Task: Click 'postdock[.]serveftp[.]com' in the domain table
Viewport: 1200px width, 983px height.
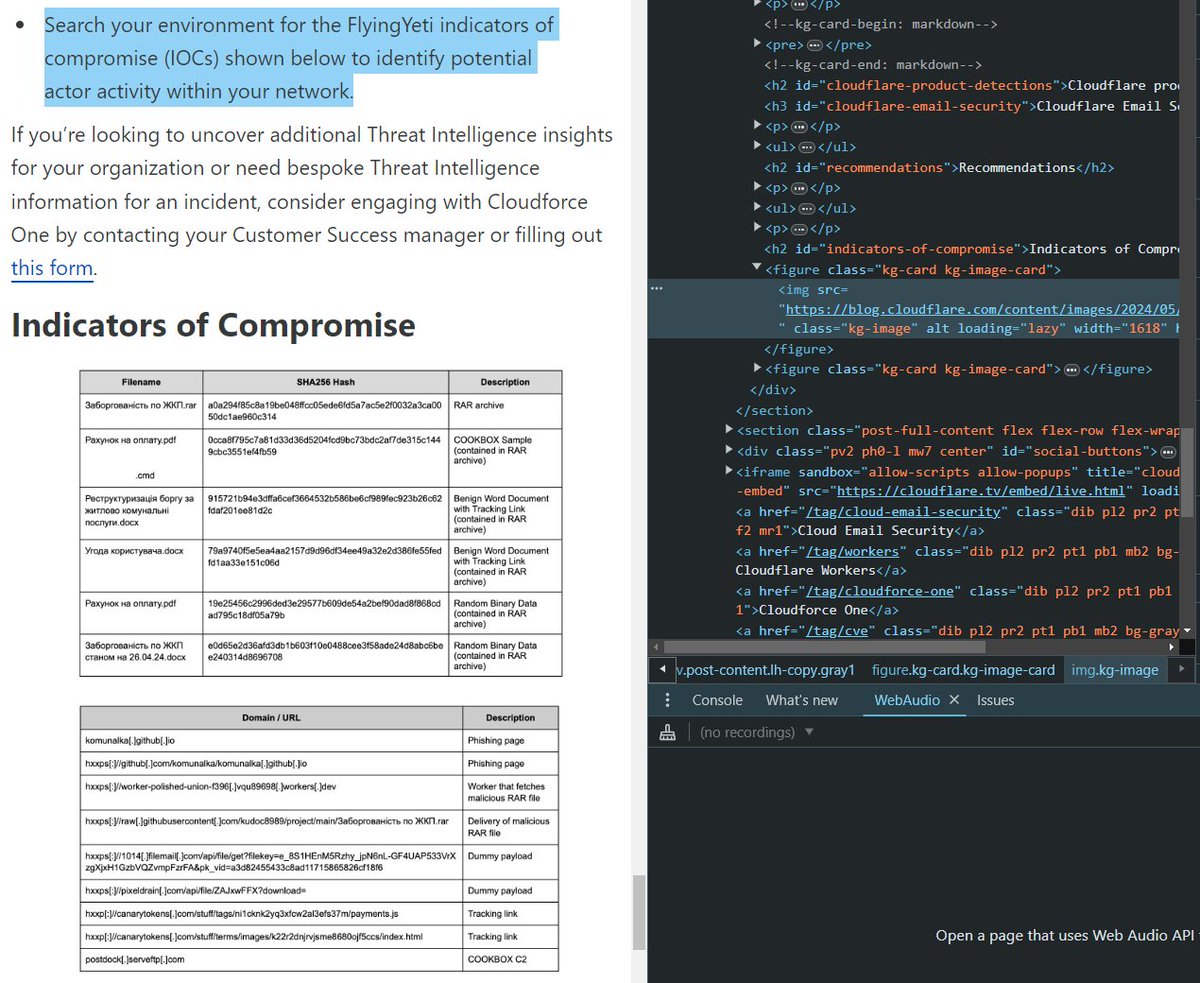Action: 135,960
